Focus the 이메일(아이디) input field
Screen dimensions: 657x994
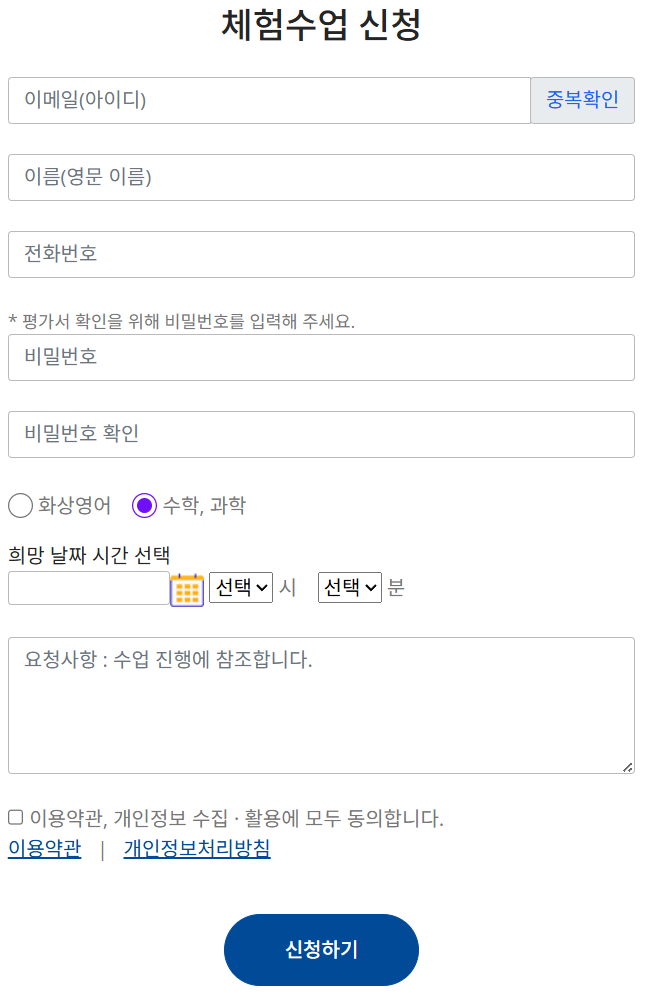269,100
